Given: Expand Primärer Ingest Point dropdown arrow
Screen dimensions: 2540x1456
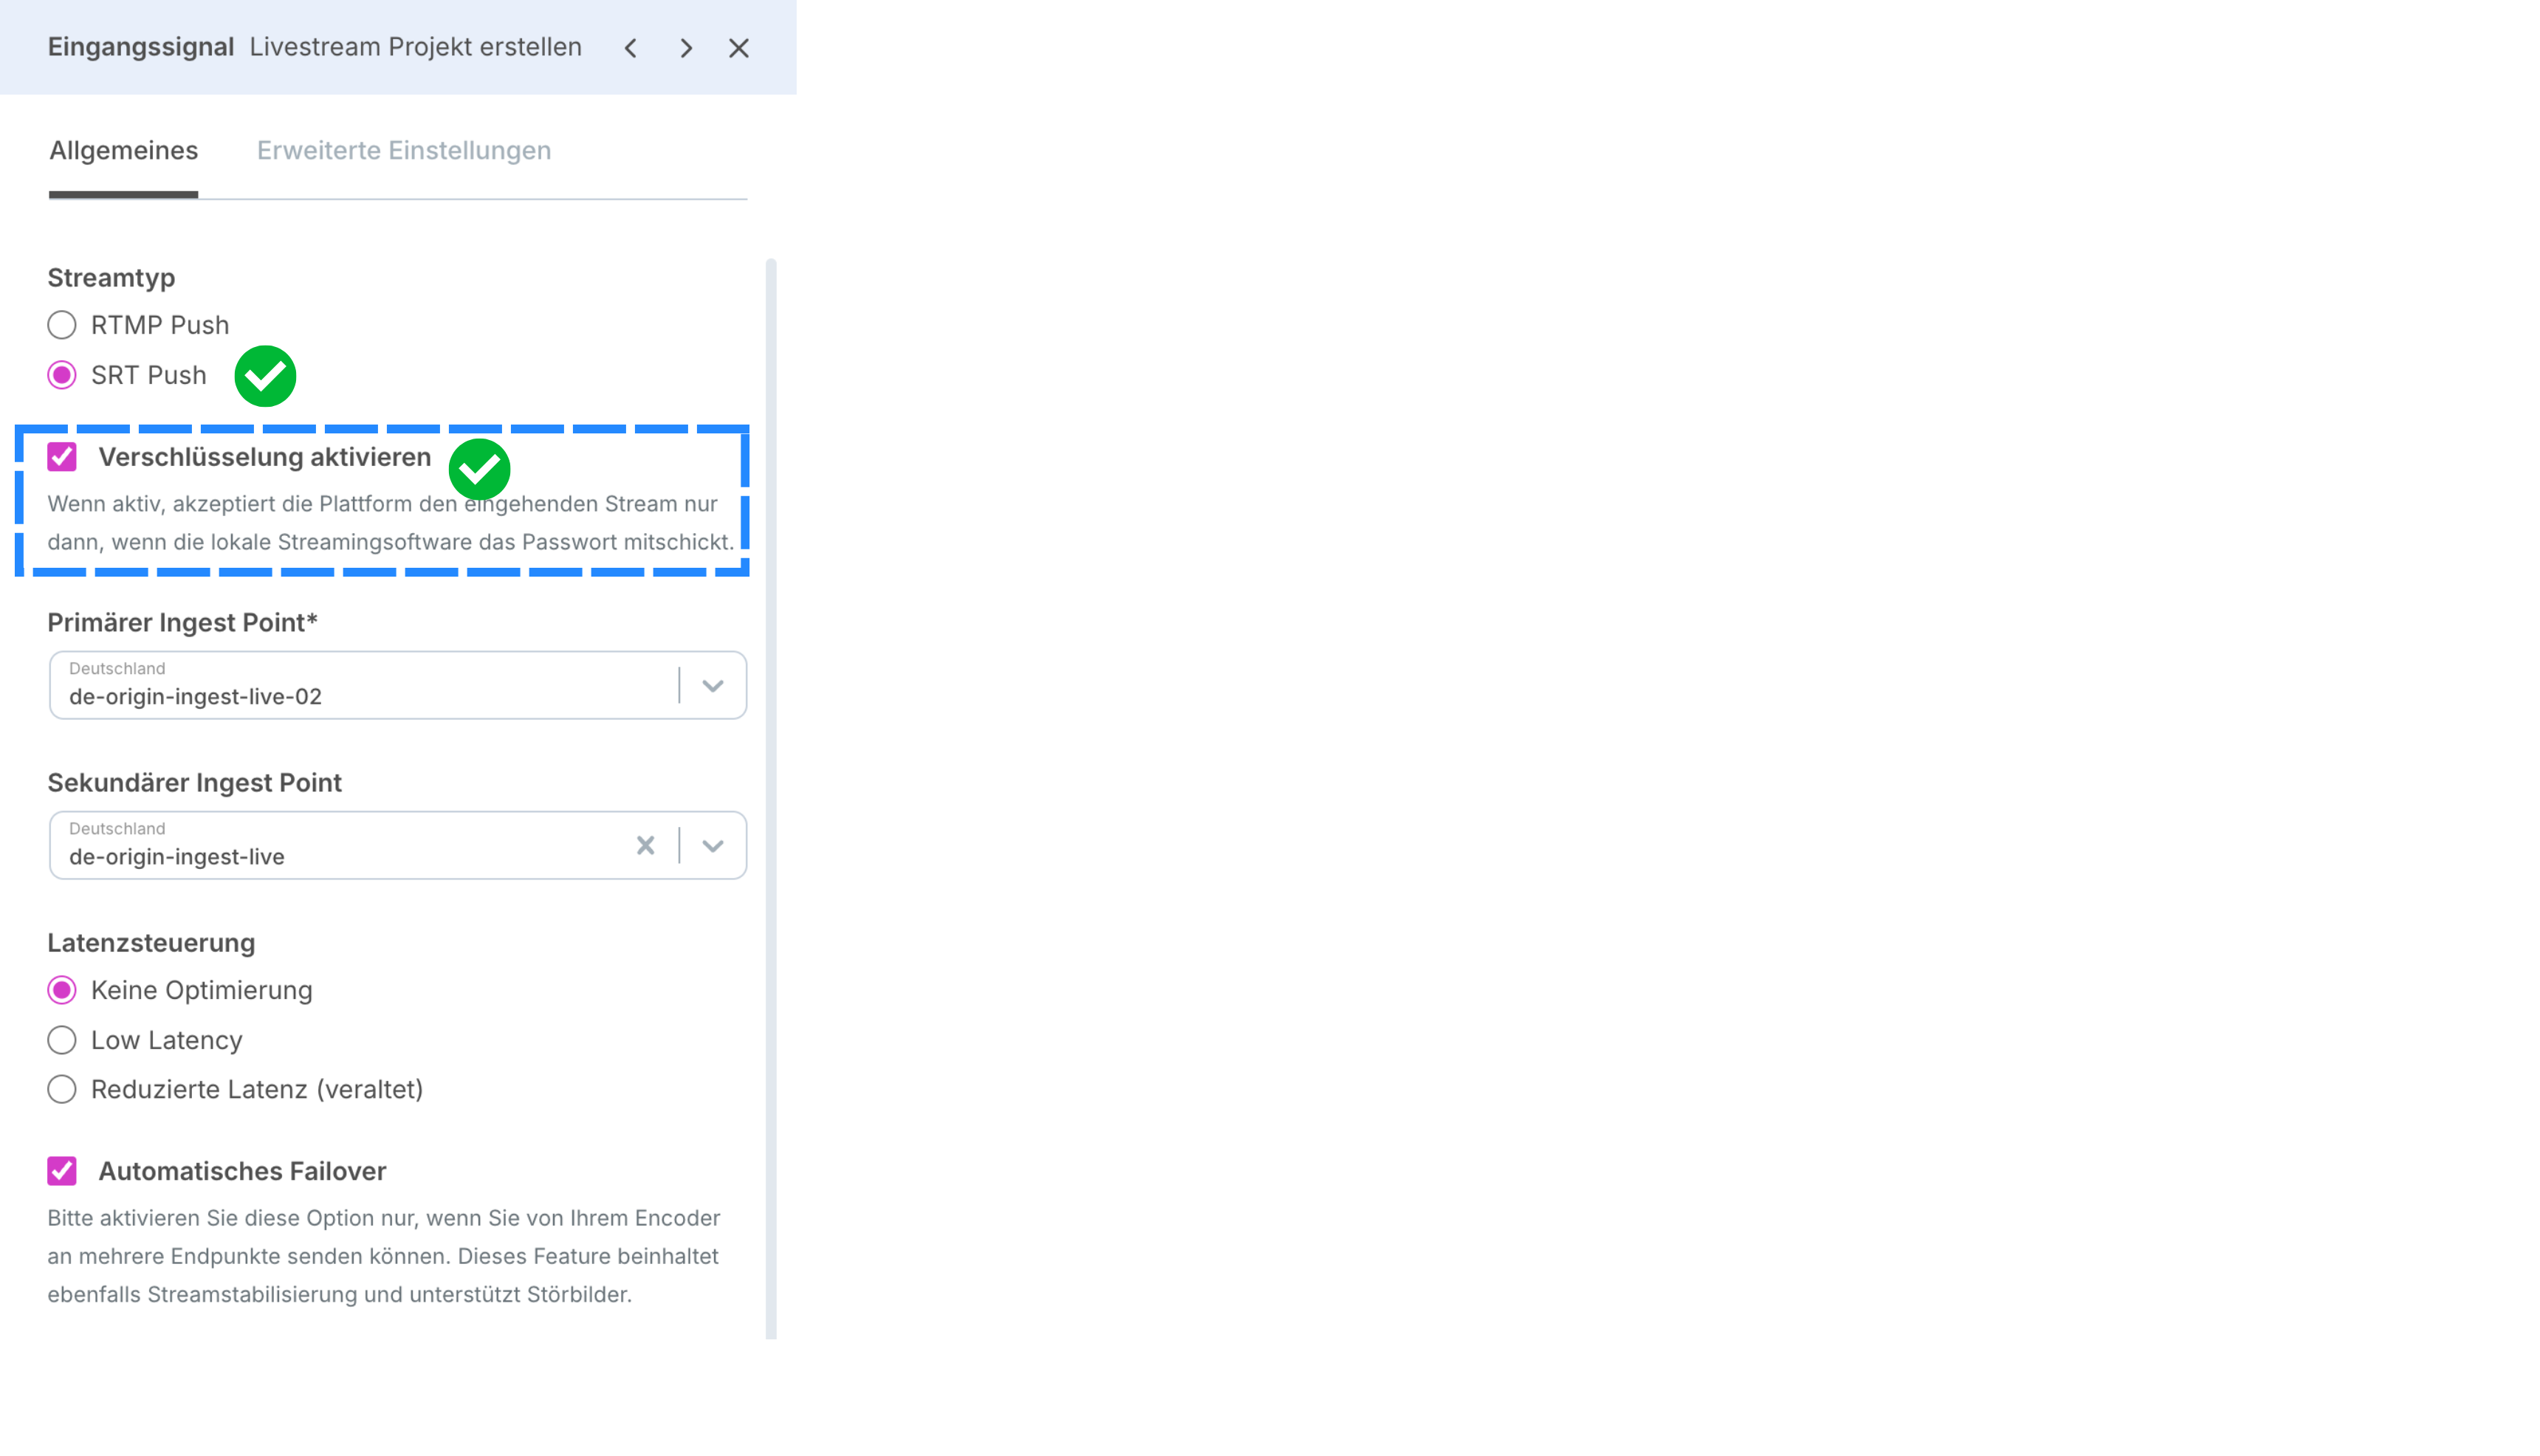Looking at the screenshot, I should pyautogui.click(x=713, y=686).
